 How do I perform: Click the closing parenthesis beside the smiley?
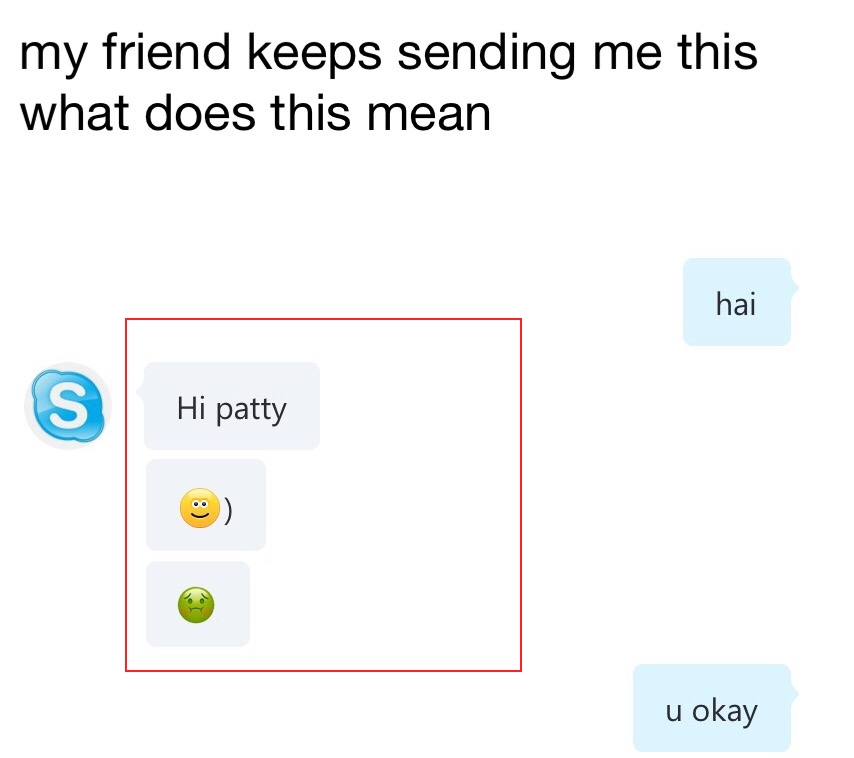pyautogui.click(x=228, y=511)
